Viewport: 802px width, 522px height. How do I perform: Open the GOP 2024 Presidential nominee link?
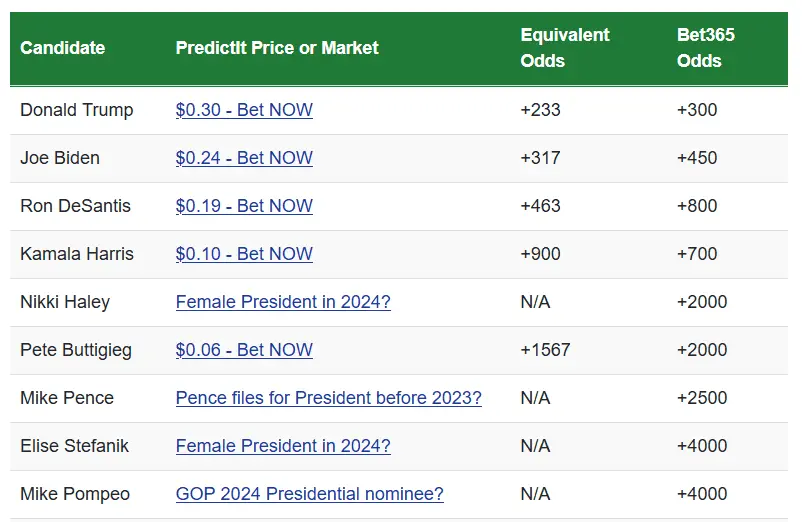(x=309, y=494)
